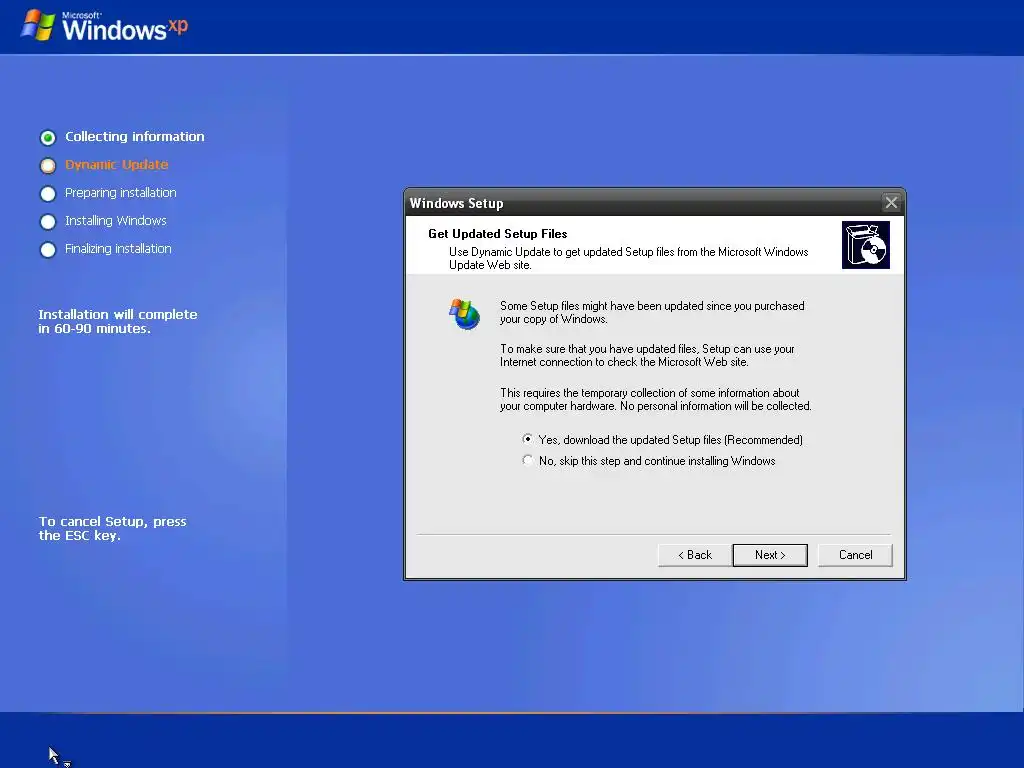Click the Windows globe update icon
Viewport: 1024px width, 768px height.
pos(464,314)
